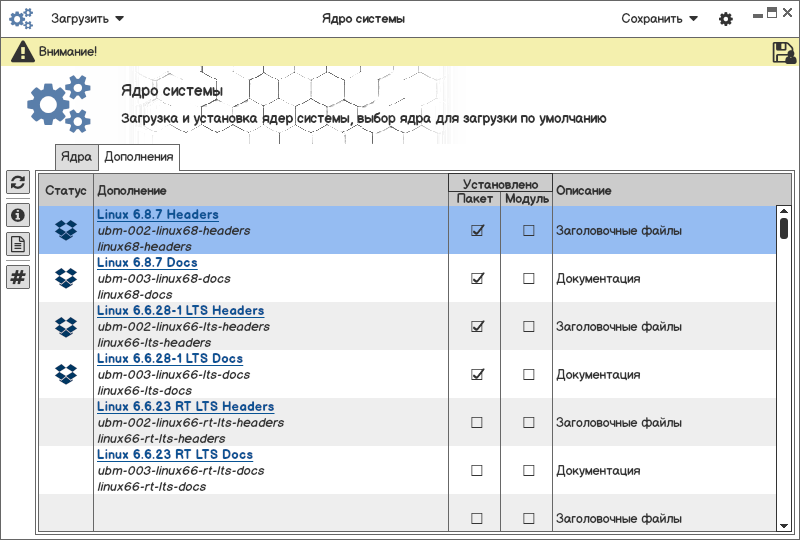The image size is (800, 540).
Task: Expand the Сохранить dropdown menu
Action: click(x=659, y=18)
